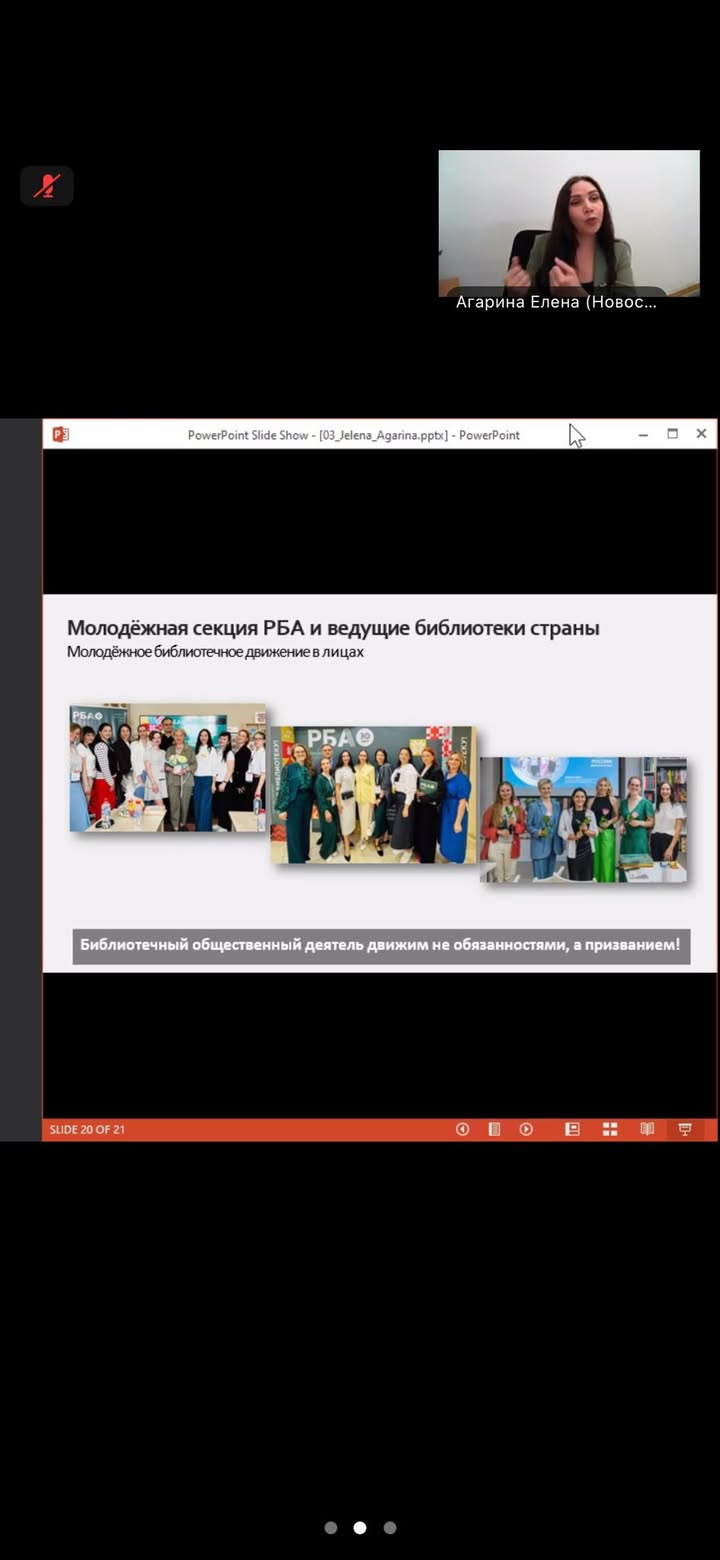Screen dimensions: 720x1560
Task: Click the left group photo on slide
Action: coord(167,768)
